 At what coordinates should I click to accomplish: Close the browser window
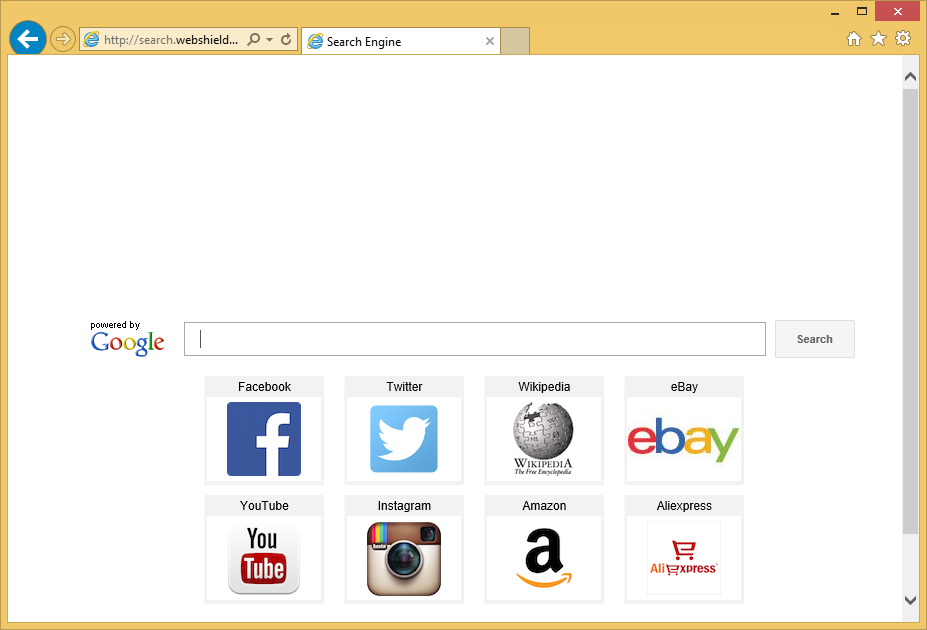point(897,11)
